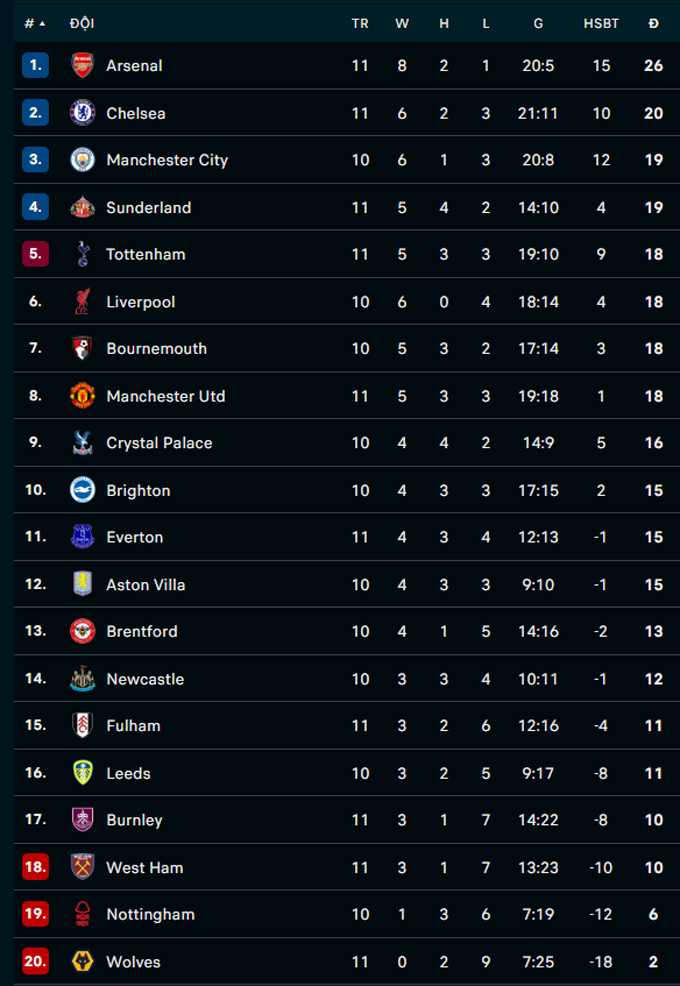Sort standings by Đ points column
The height and width of the screenshot is (986, 680).
point(653,23)
